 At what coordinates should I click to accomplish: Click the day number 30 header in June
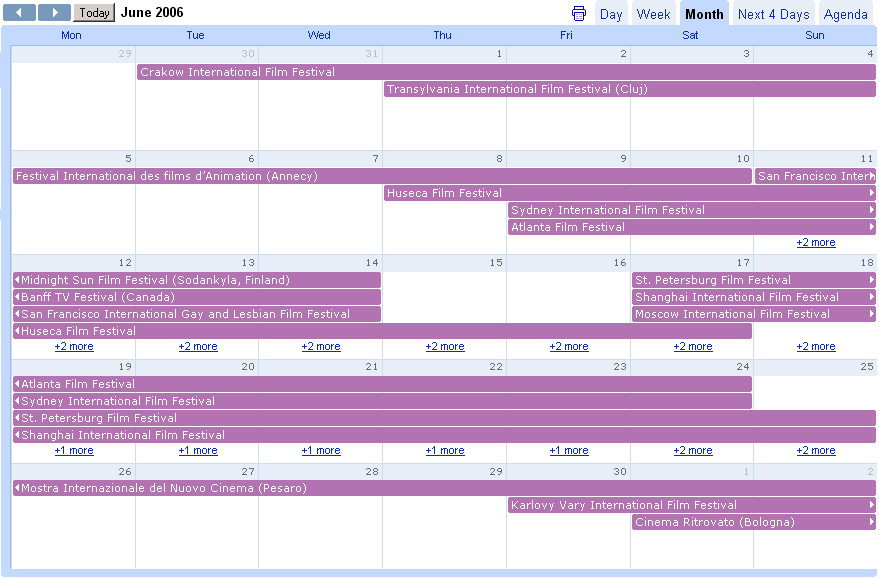[x=619, y=471]
